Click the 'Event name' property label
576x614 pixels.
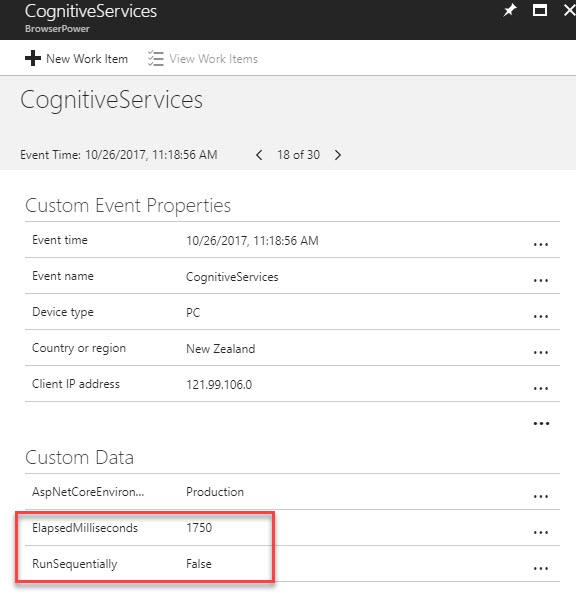pos(63,276)
